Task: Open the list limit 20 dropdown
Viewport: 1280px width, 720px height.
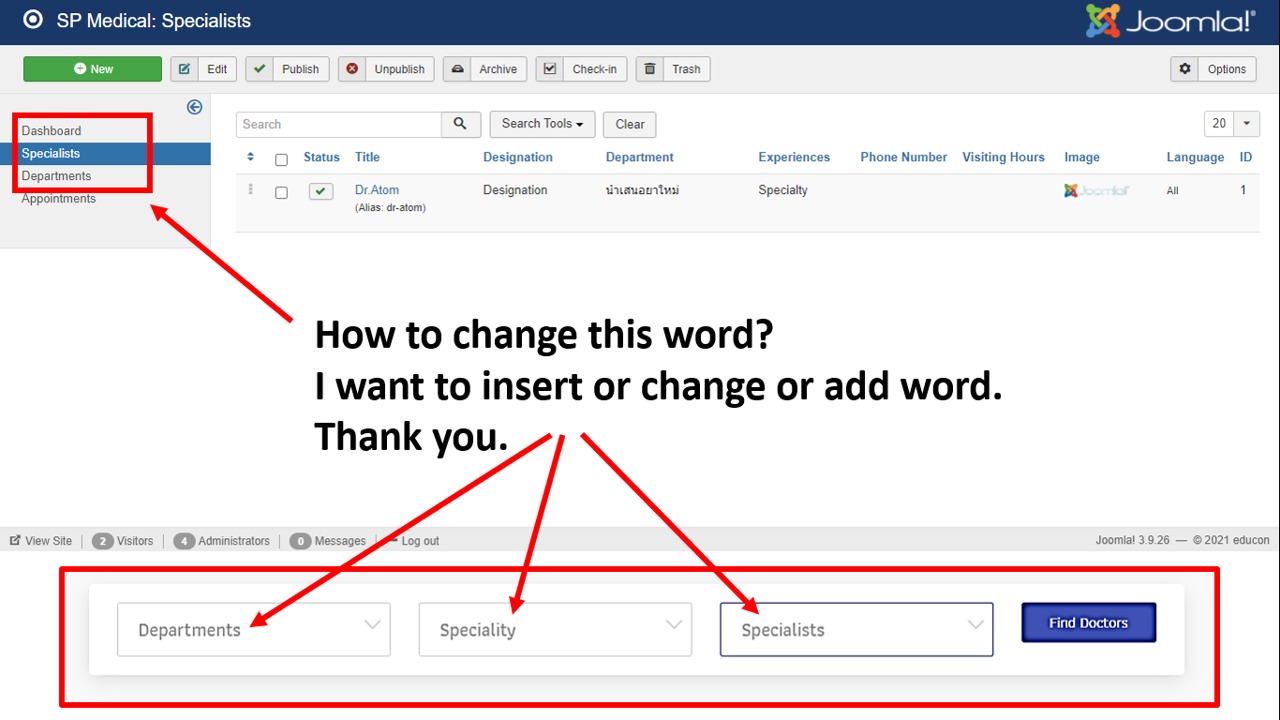Action: point(1231,124)
